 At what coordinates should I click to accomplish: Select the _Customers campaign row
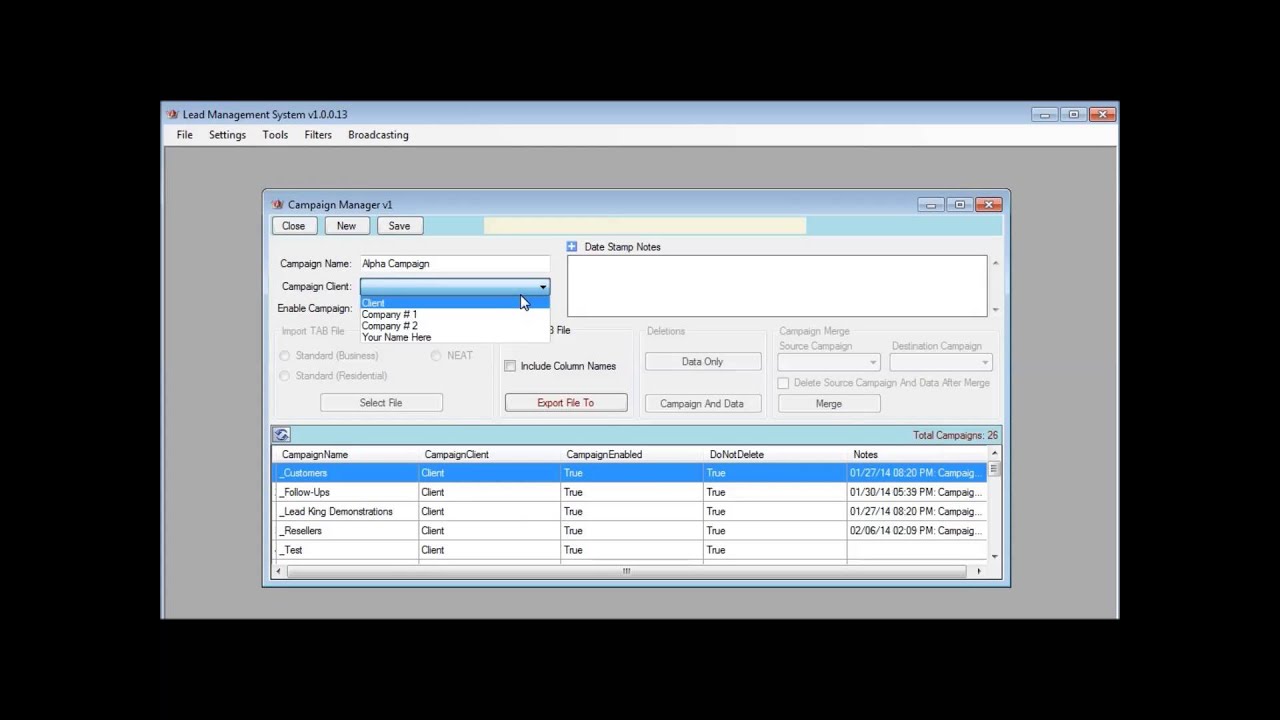[x=630, y=473]
